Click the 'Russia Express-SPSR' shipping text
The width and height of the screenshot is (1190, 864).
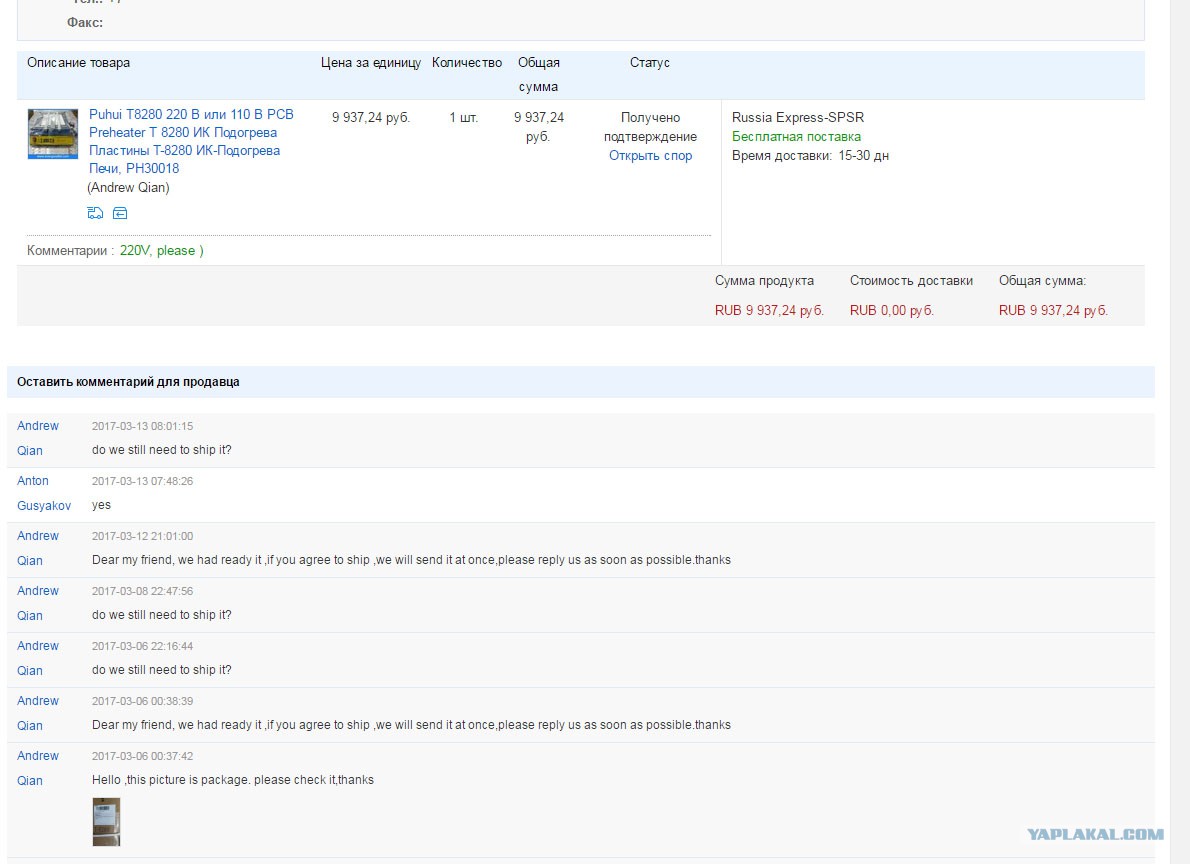point(798,118)
